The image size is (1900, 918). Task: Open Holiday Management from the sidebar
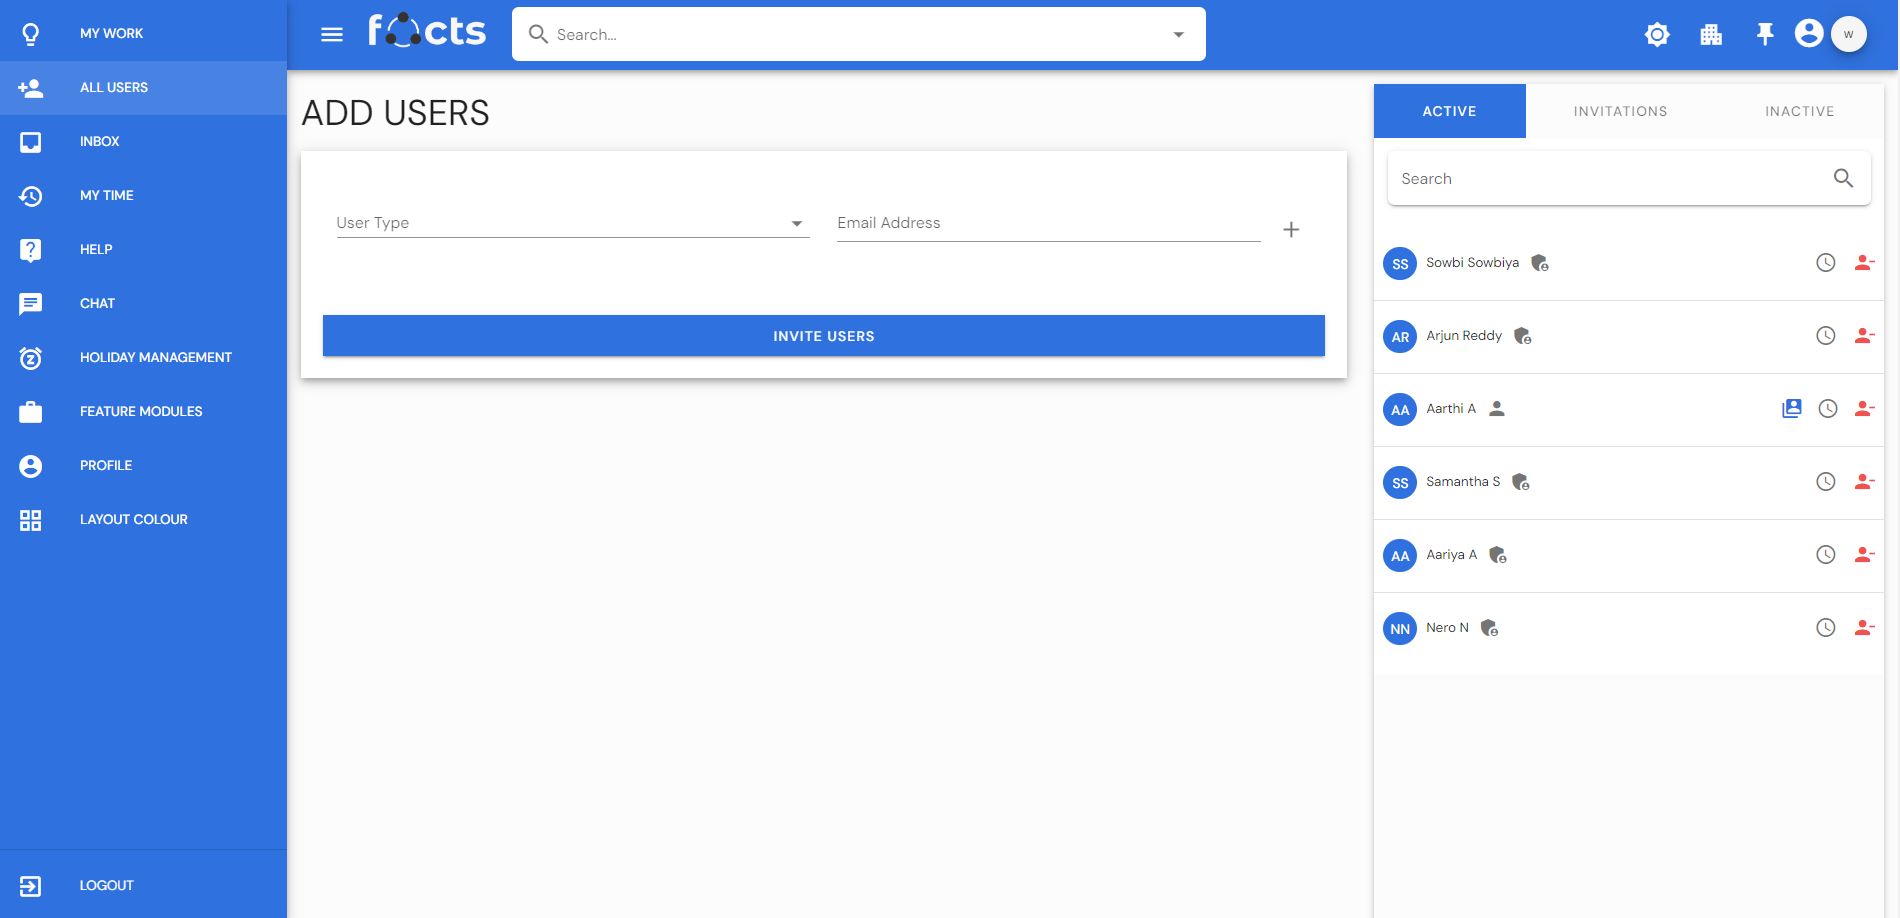click(155, 357)
